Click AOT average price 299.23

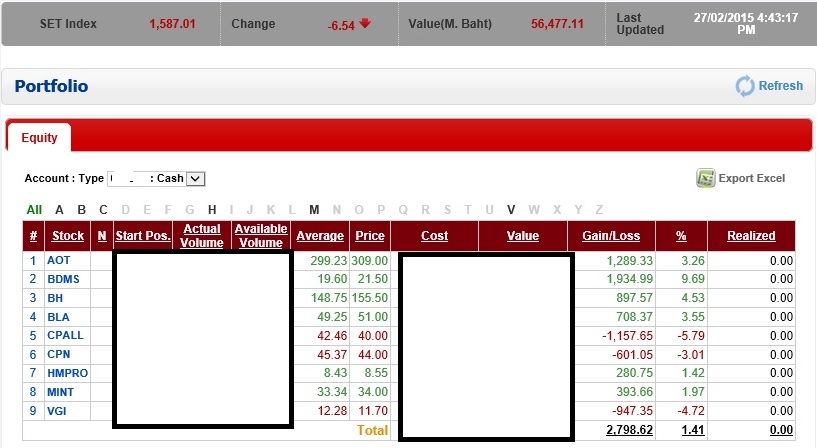point(329,260)
